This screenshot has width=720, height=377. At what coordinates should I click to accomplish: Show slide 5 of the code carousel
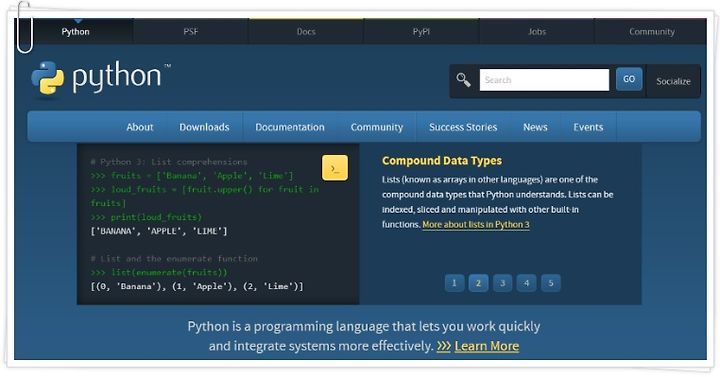tap(551, 283)
